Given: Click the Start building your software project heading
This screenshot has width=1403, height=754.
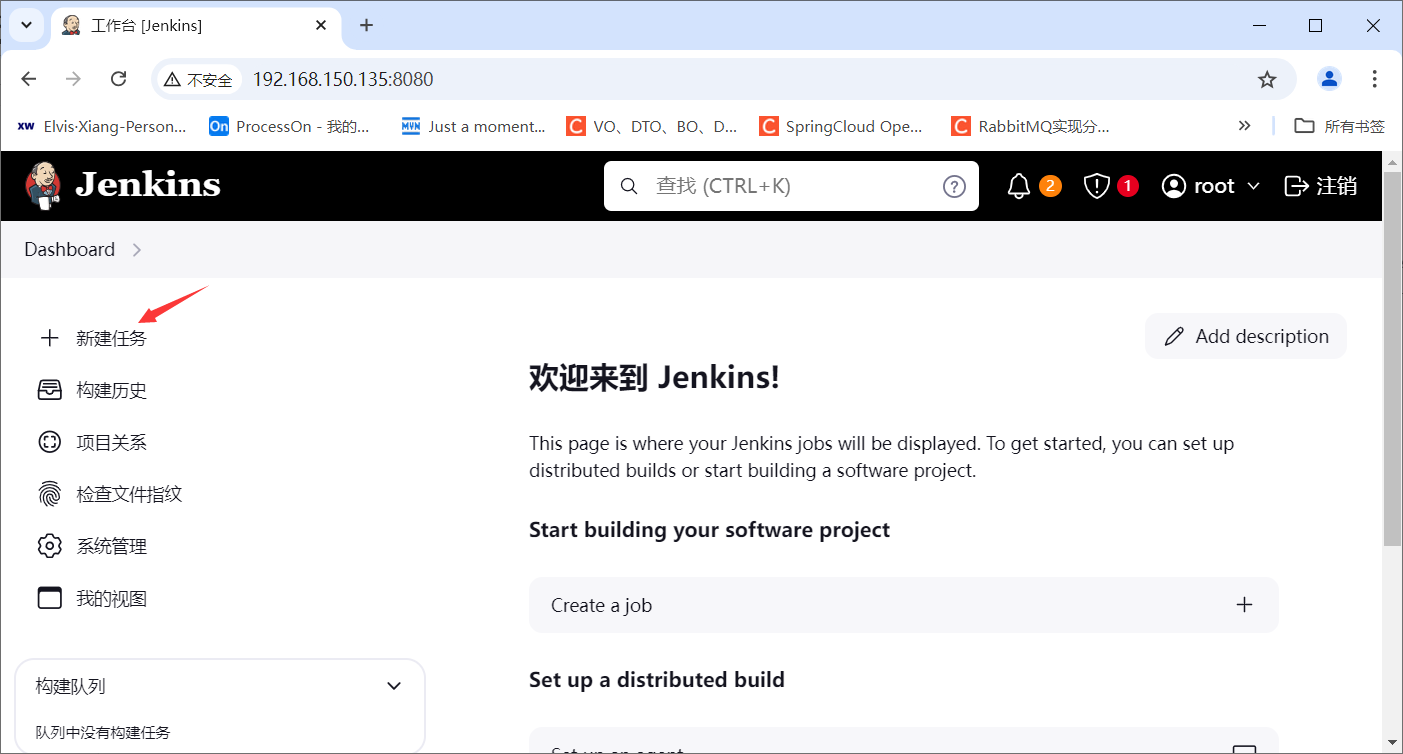Looking at the screenshot, I should click(x=709, y=530).
